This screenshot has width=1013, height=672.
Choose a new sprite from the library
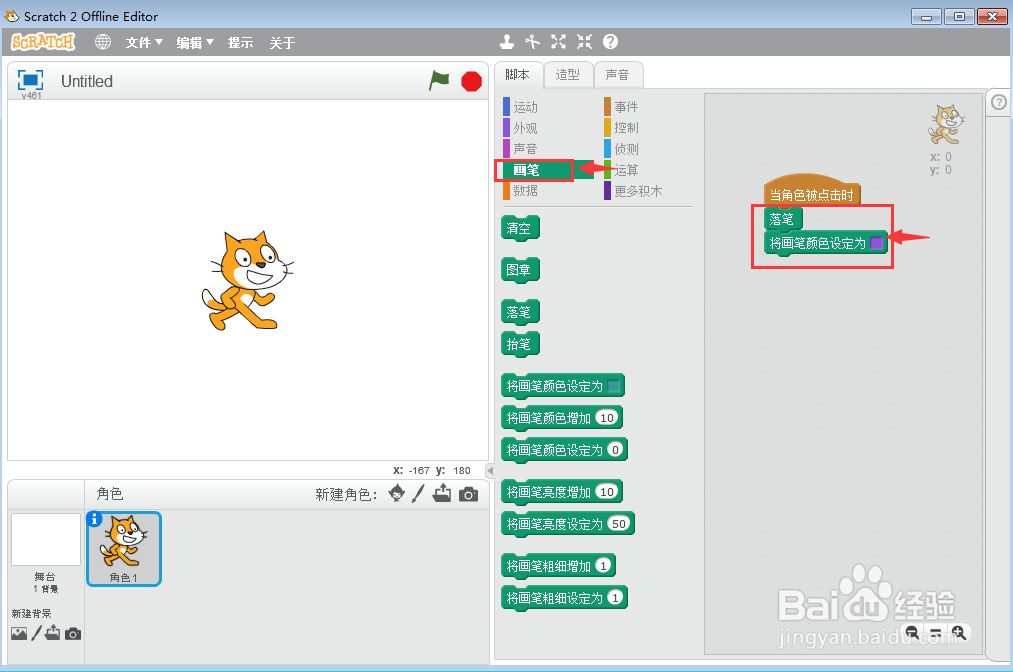tap(396, 493)
